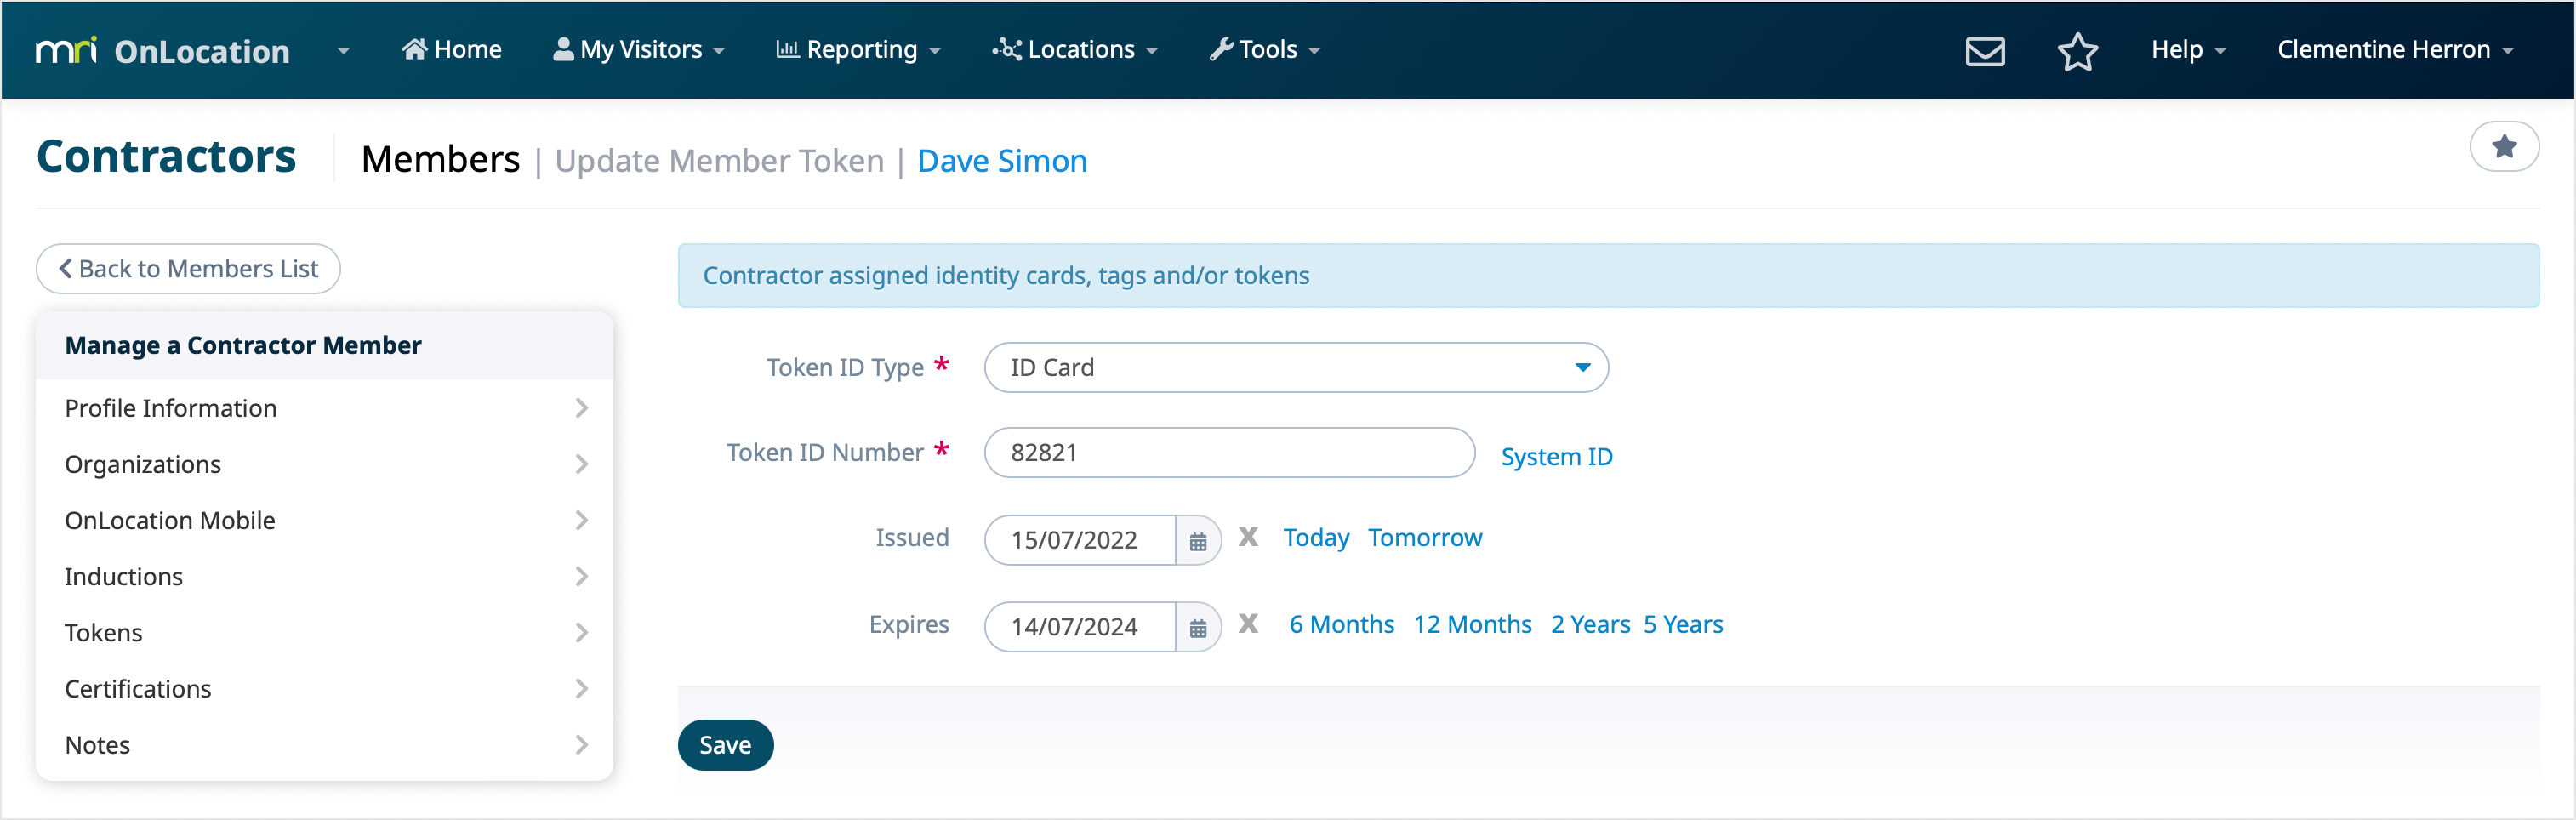
Task: Clear the Issued date with X
Action: pyautogui.click(x=1248, y=537)
